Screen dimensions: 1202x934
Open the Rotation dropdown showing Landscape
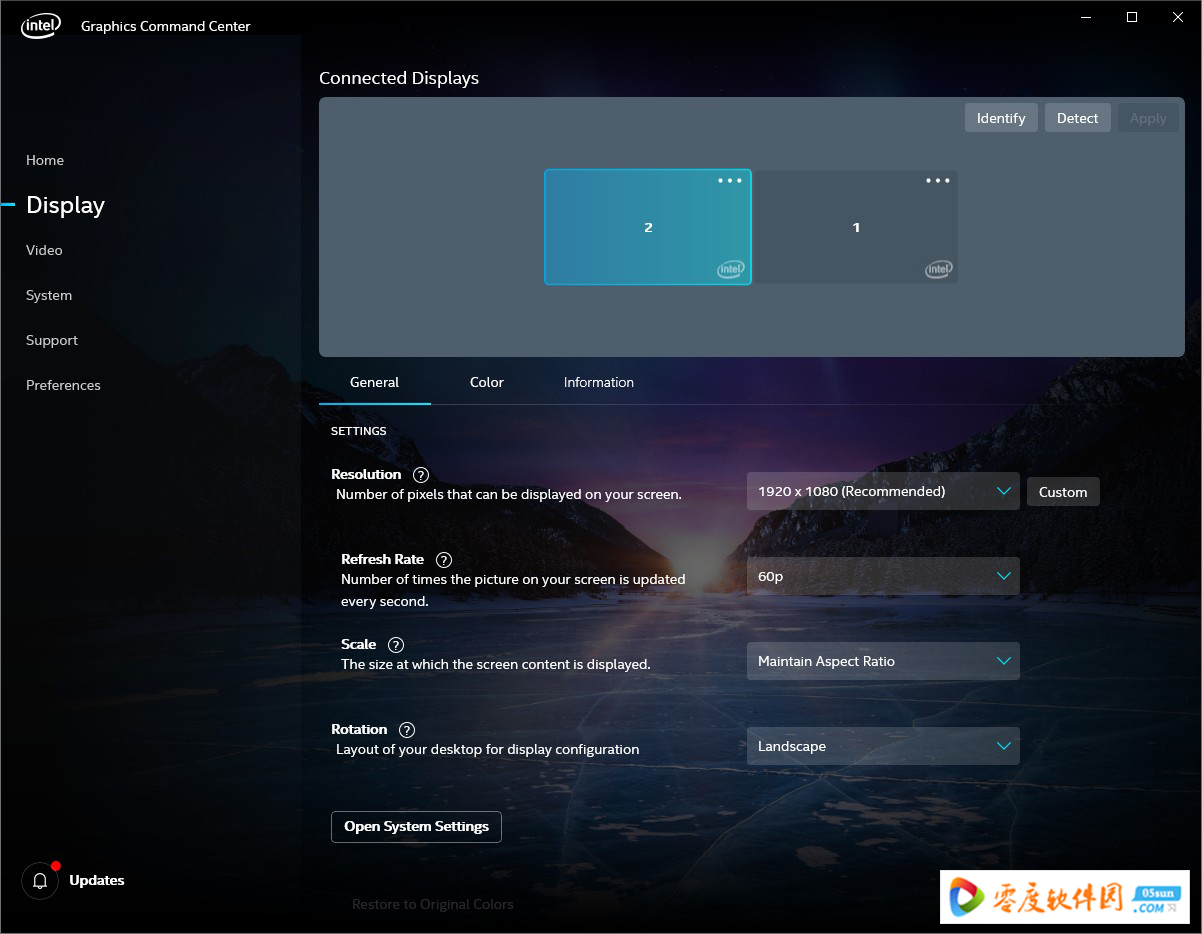click(883, 746)
